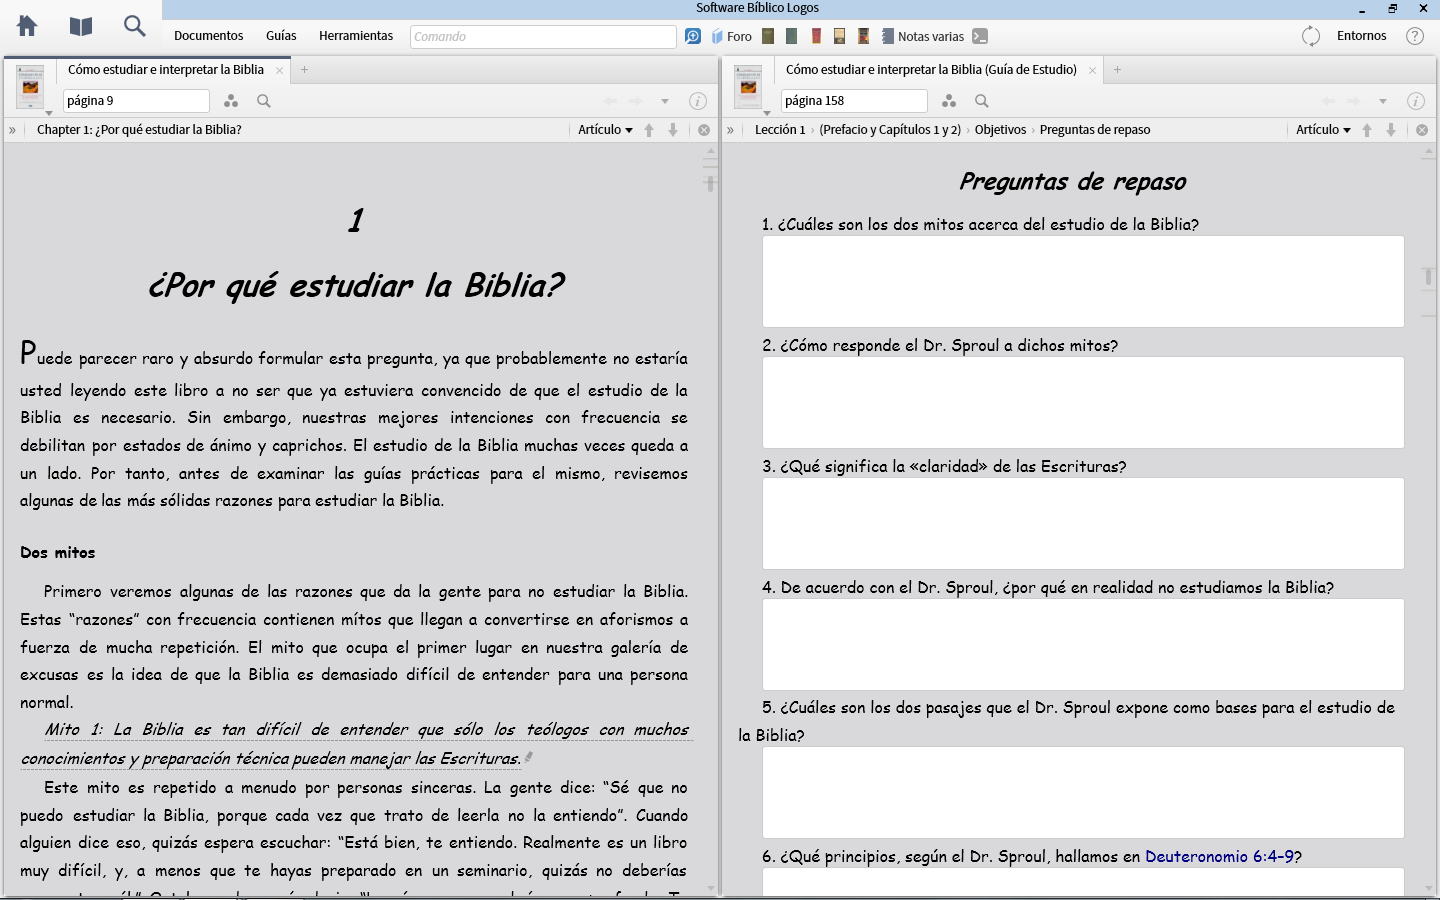
Task: Close the left panel locator bar
Action: [704, 130]
